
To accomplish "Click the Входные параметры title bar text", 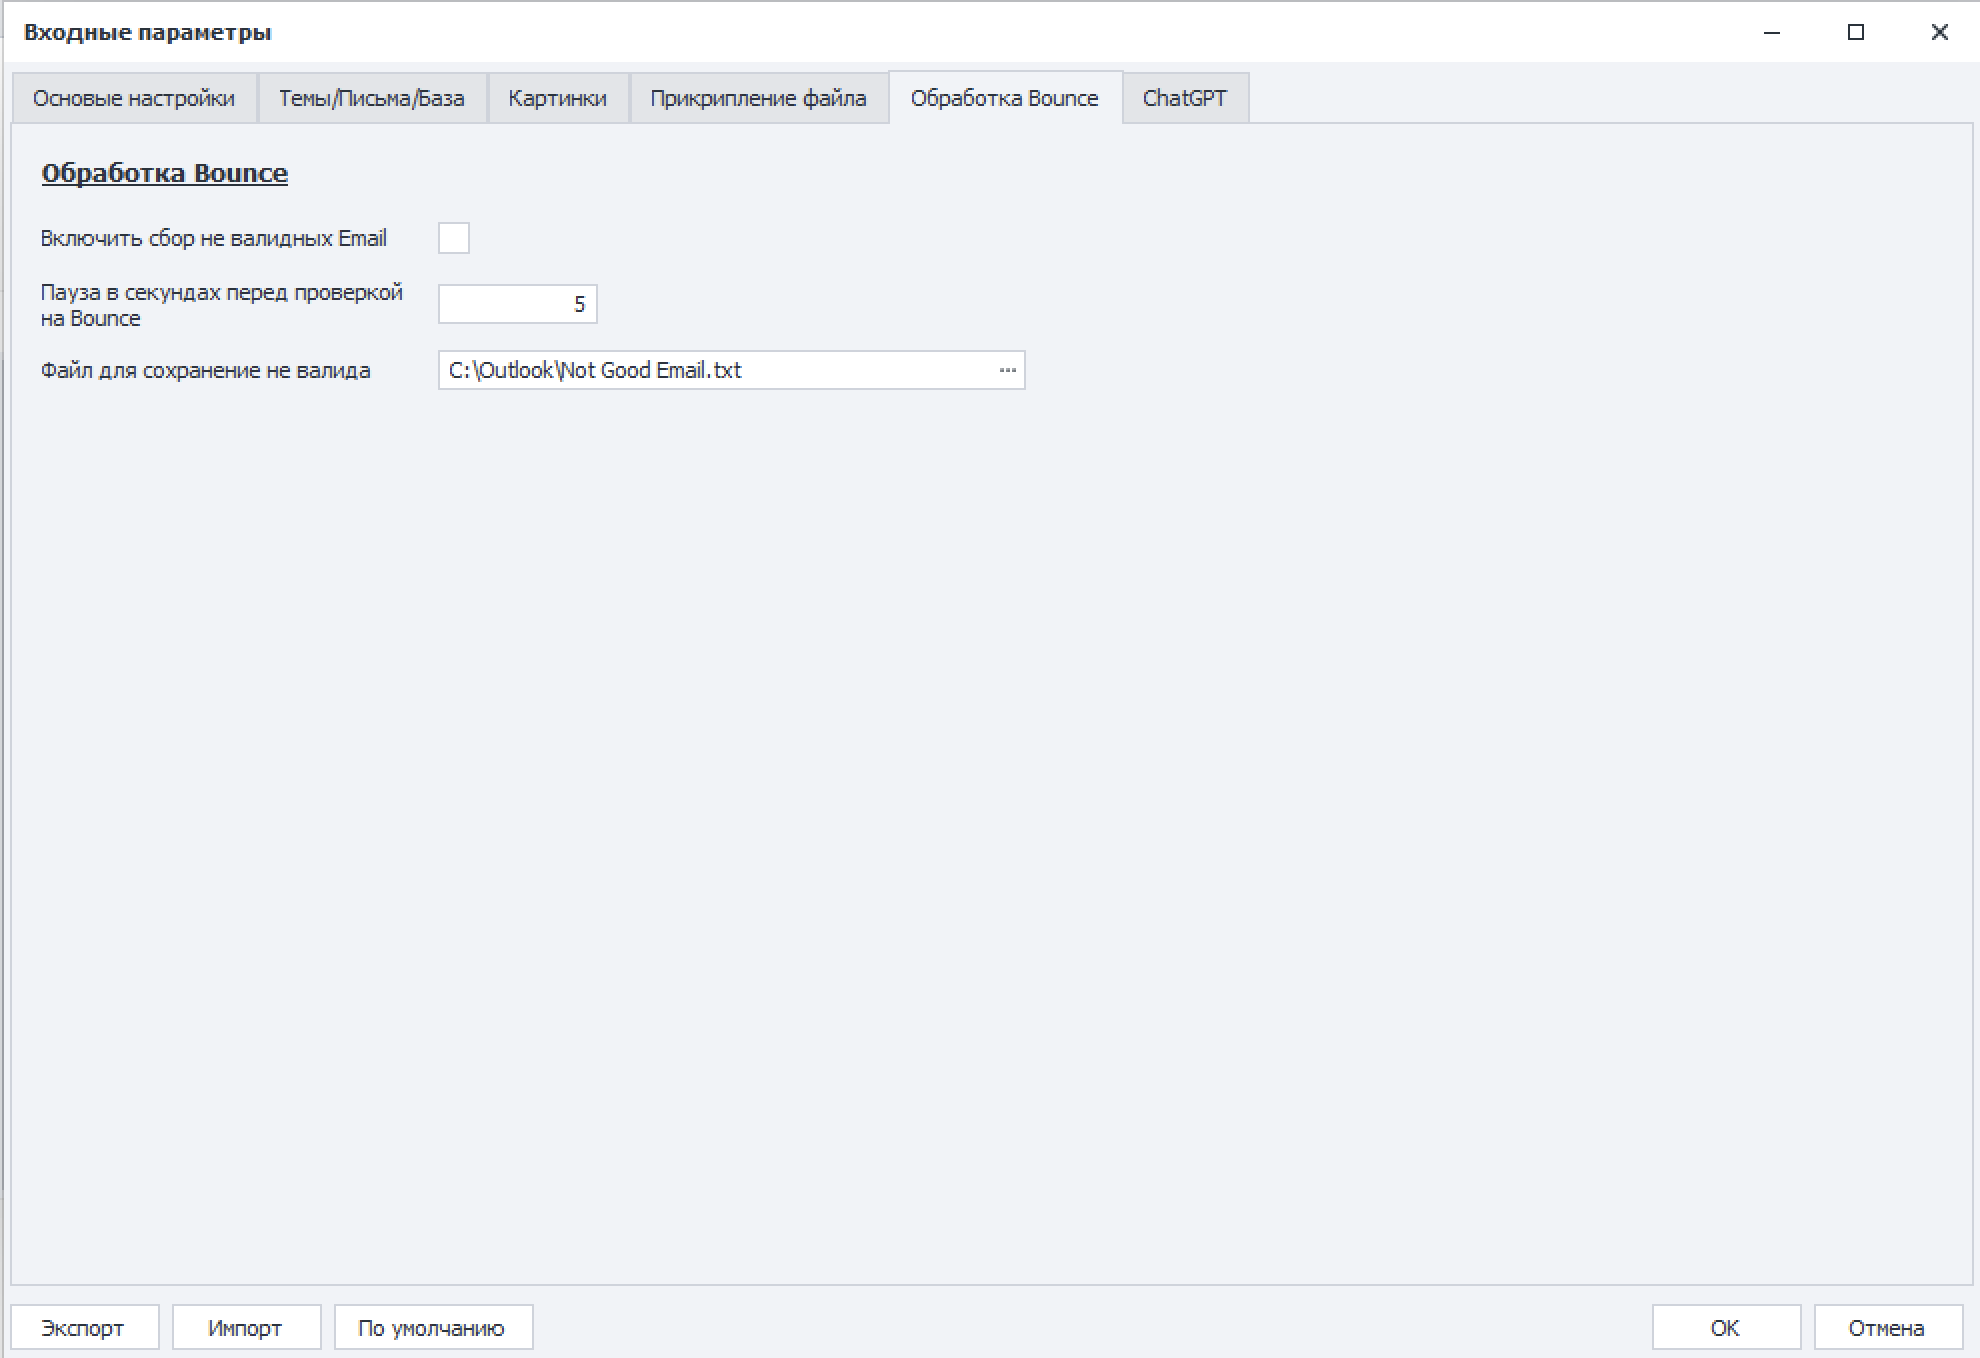I will 147,32.
